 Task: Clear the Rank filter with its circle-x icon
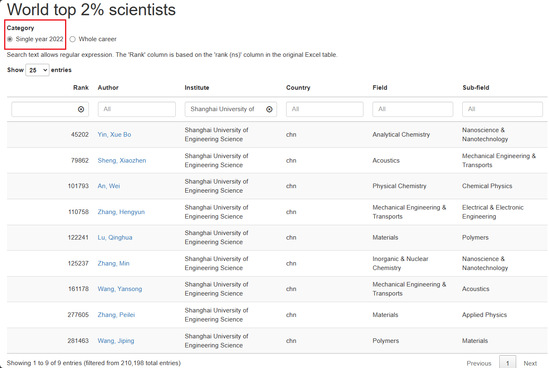81,109
